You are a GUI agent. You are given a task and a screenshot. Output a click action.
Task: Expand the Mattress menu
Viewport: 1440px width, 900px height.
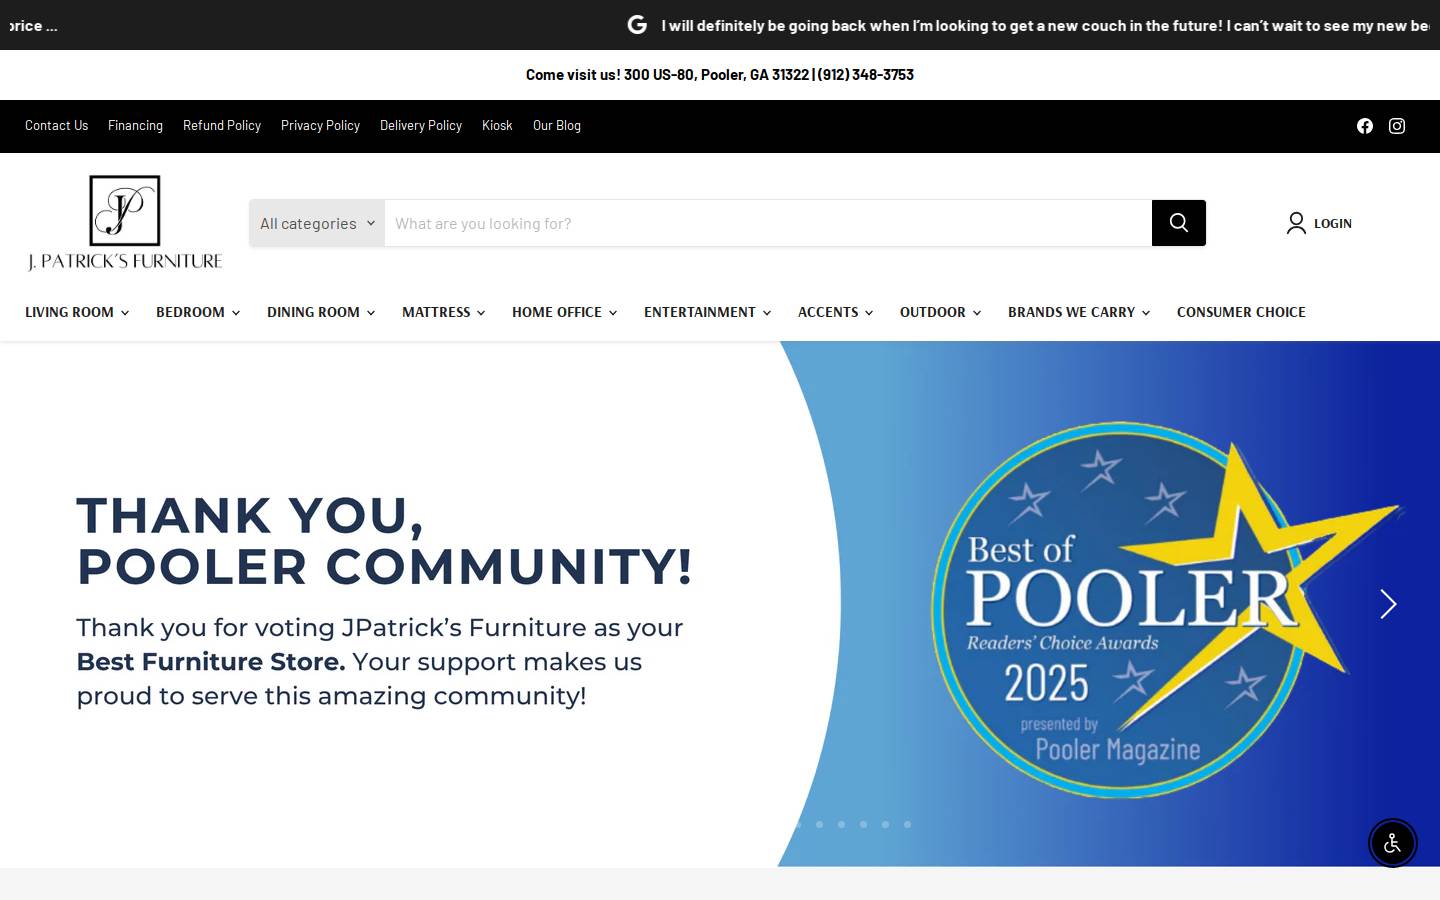(444, 312)
